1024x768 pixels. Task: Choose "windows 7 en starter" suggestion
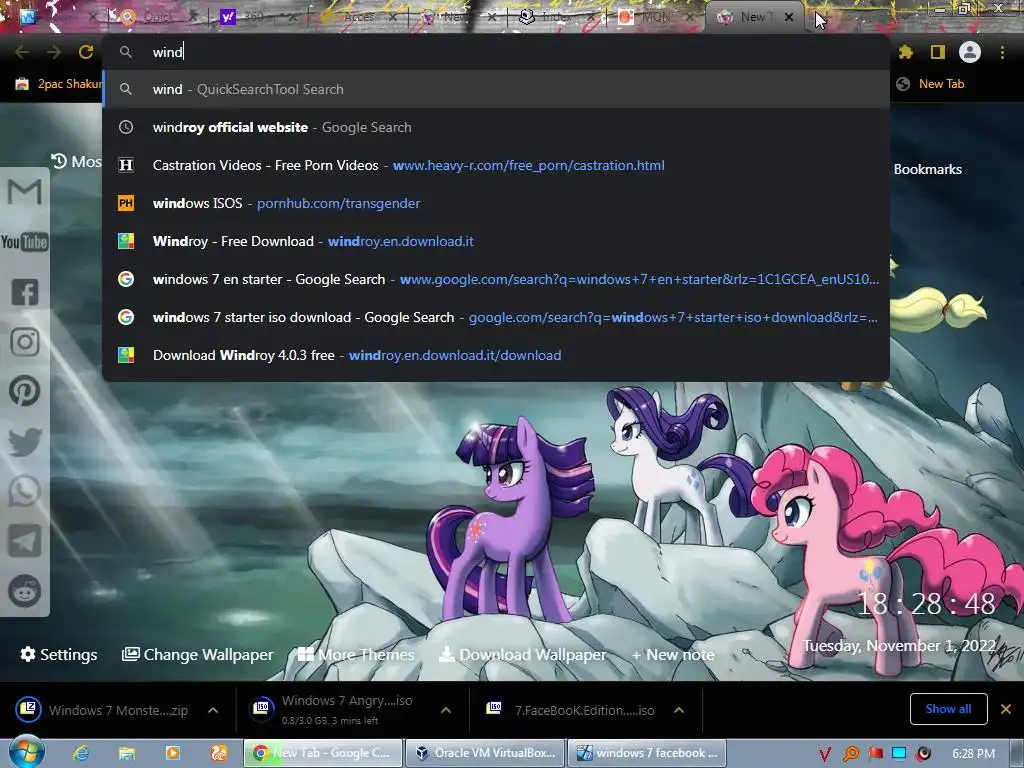[496, 279]
